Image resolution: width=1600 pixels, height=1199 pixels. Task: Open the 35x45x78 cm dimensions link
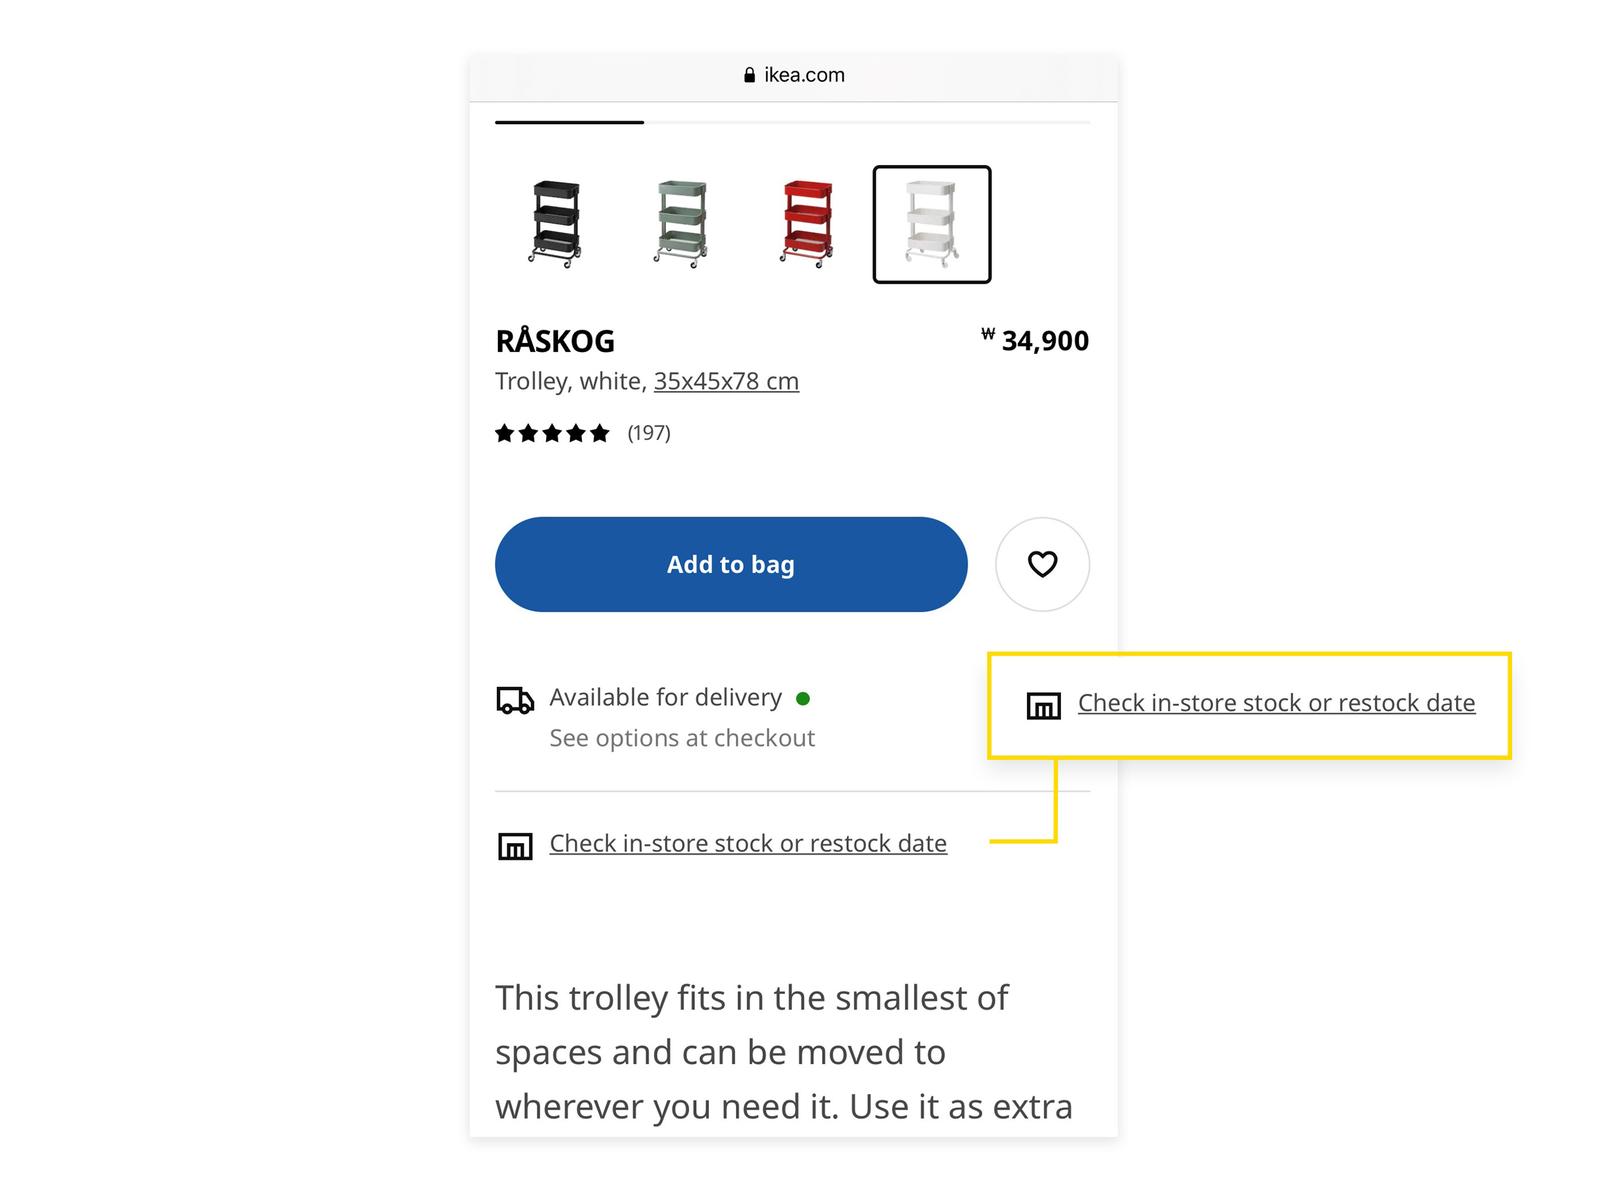[x=725, y=381]
